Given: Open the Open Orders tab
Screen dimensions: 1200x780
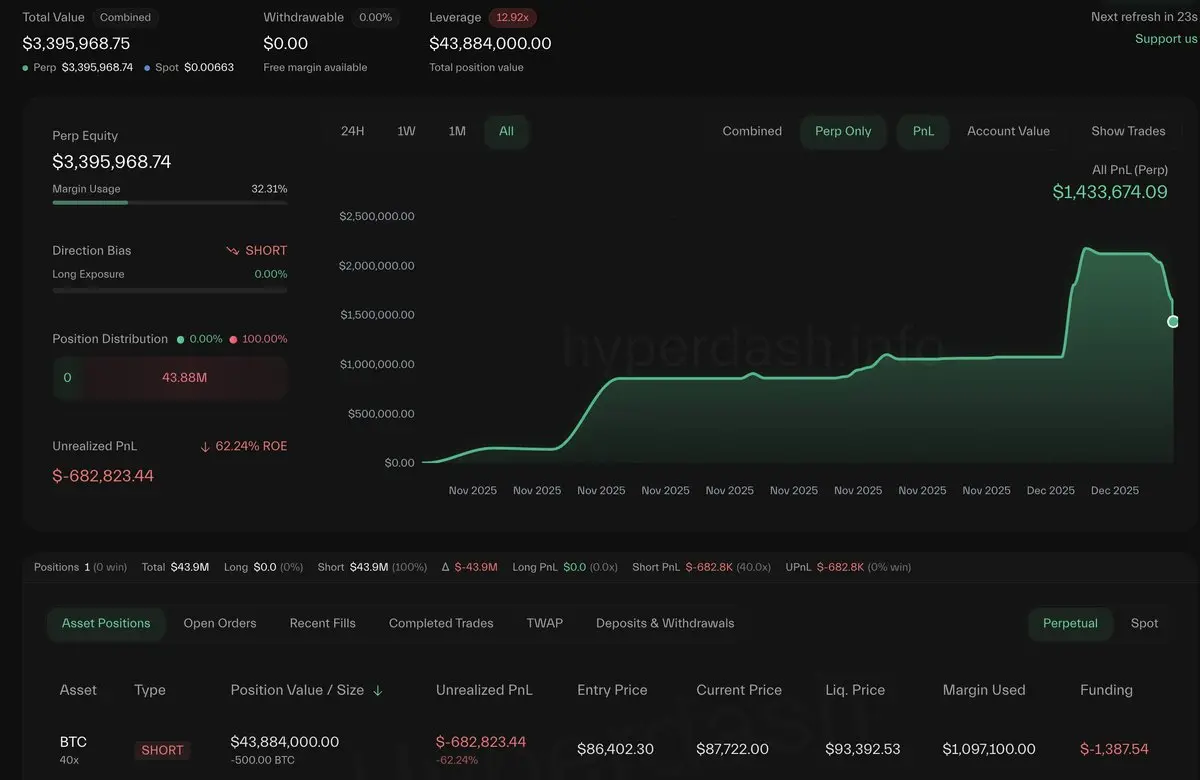Looking at the screenshot, I should [x=220, y=623].
